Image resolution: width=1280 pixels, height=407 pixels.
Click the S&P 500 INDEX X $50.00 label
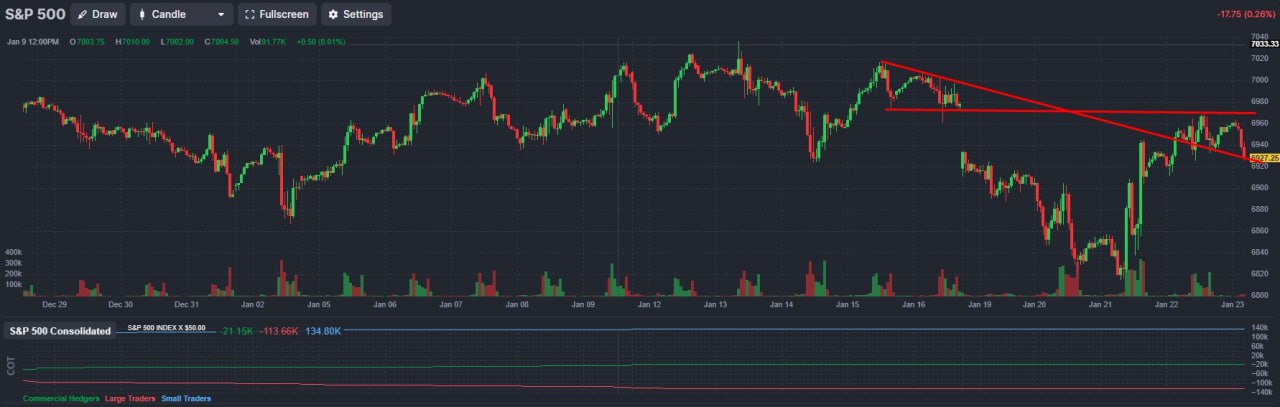tap(166, 328)
